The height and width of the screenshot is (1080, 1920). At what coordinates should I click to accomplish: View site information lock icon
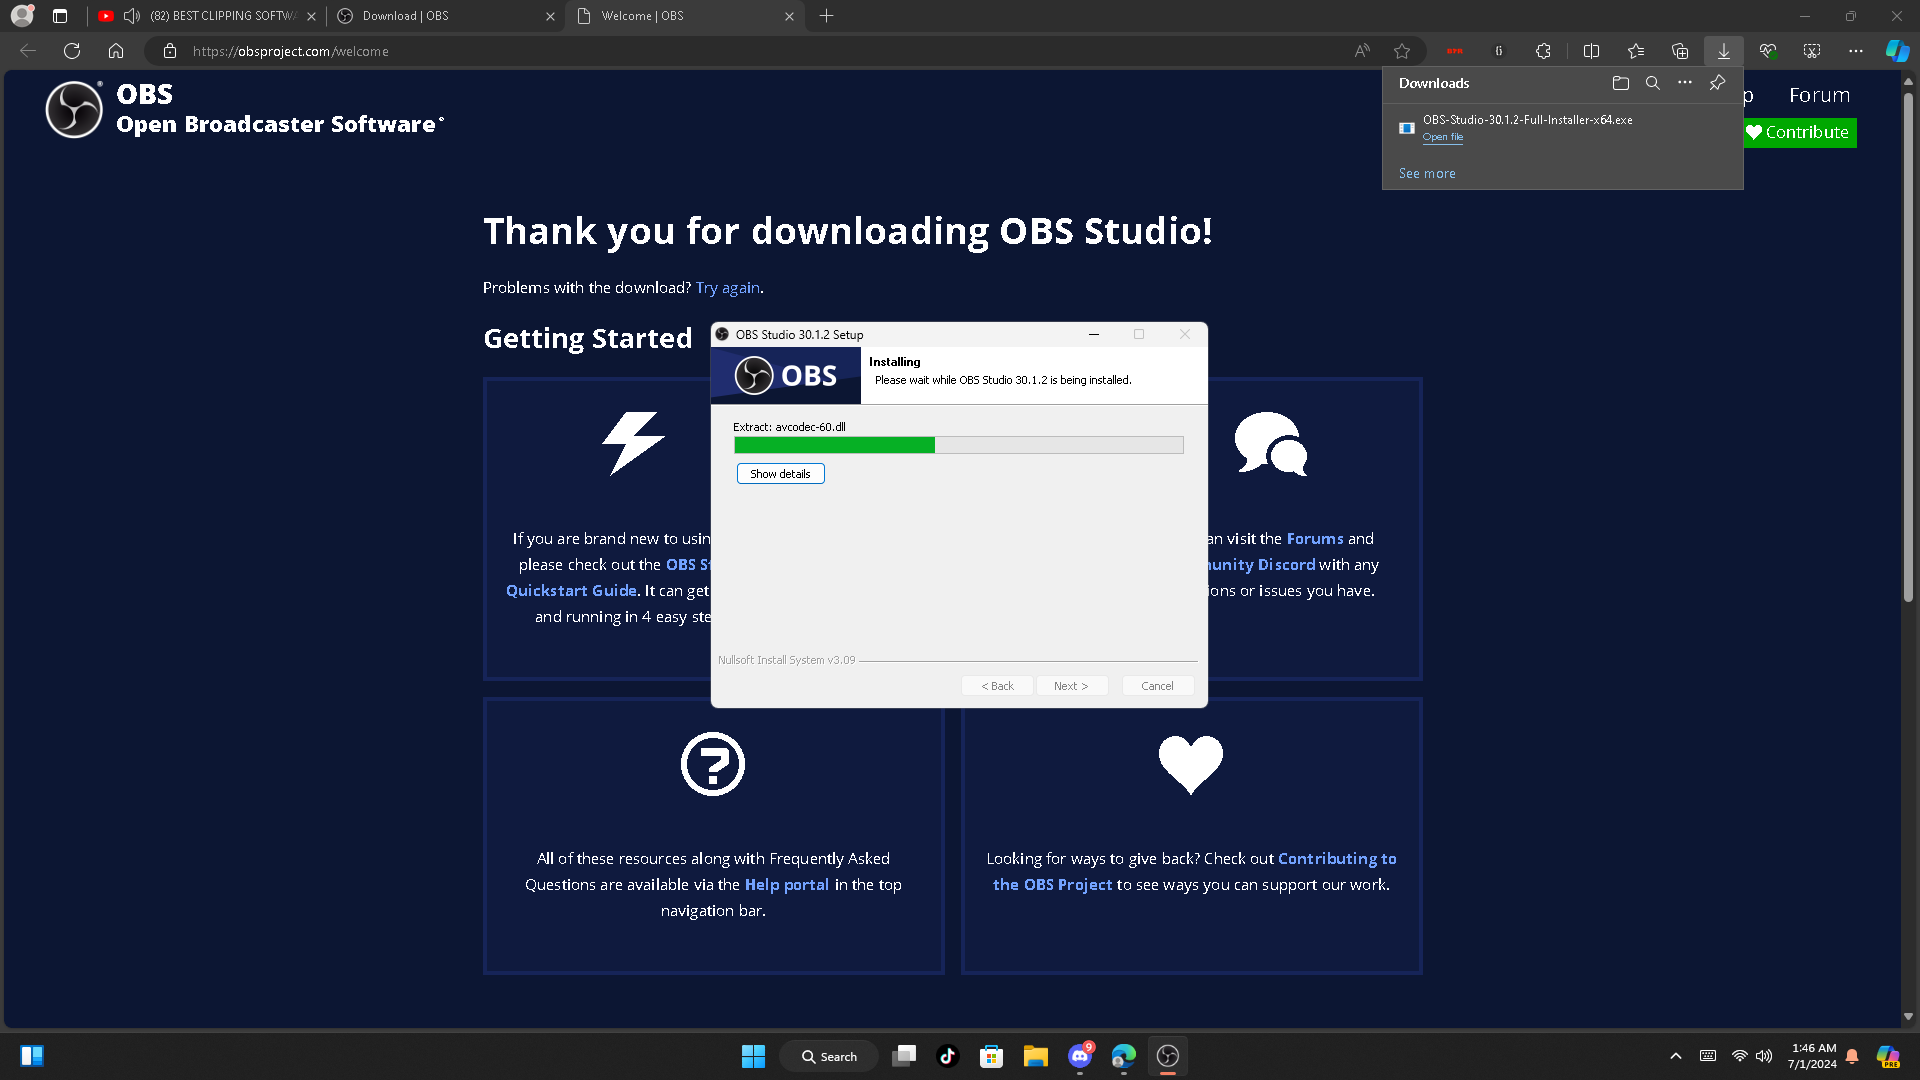coord(170,51)
